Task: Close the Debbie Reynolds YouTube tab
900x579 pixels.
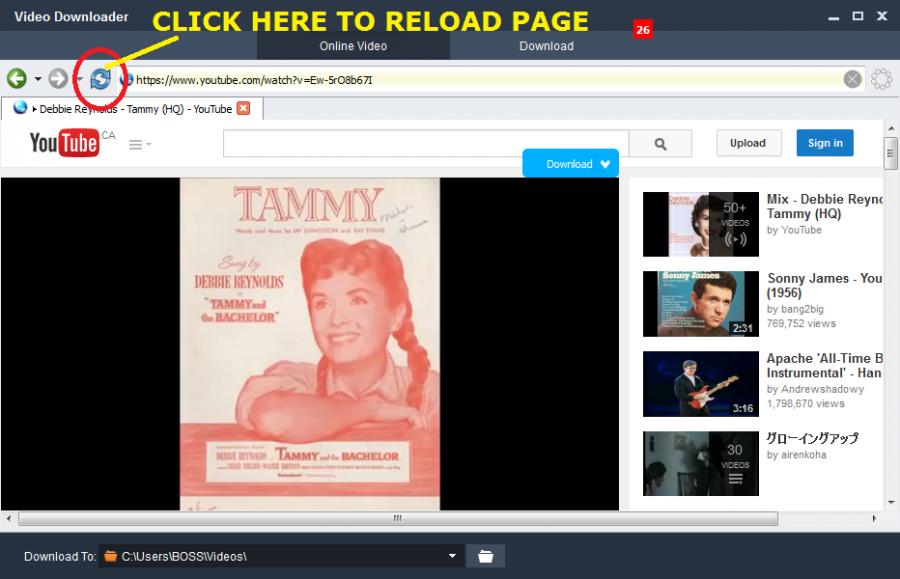Action: pos(244,108)
